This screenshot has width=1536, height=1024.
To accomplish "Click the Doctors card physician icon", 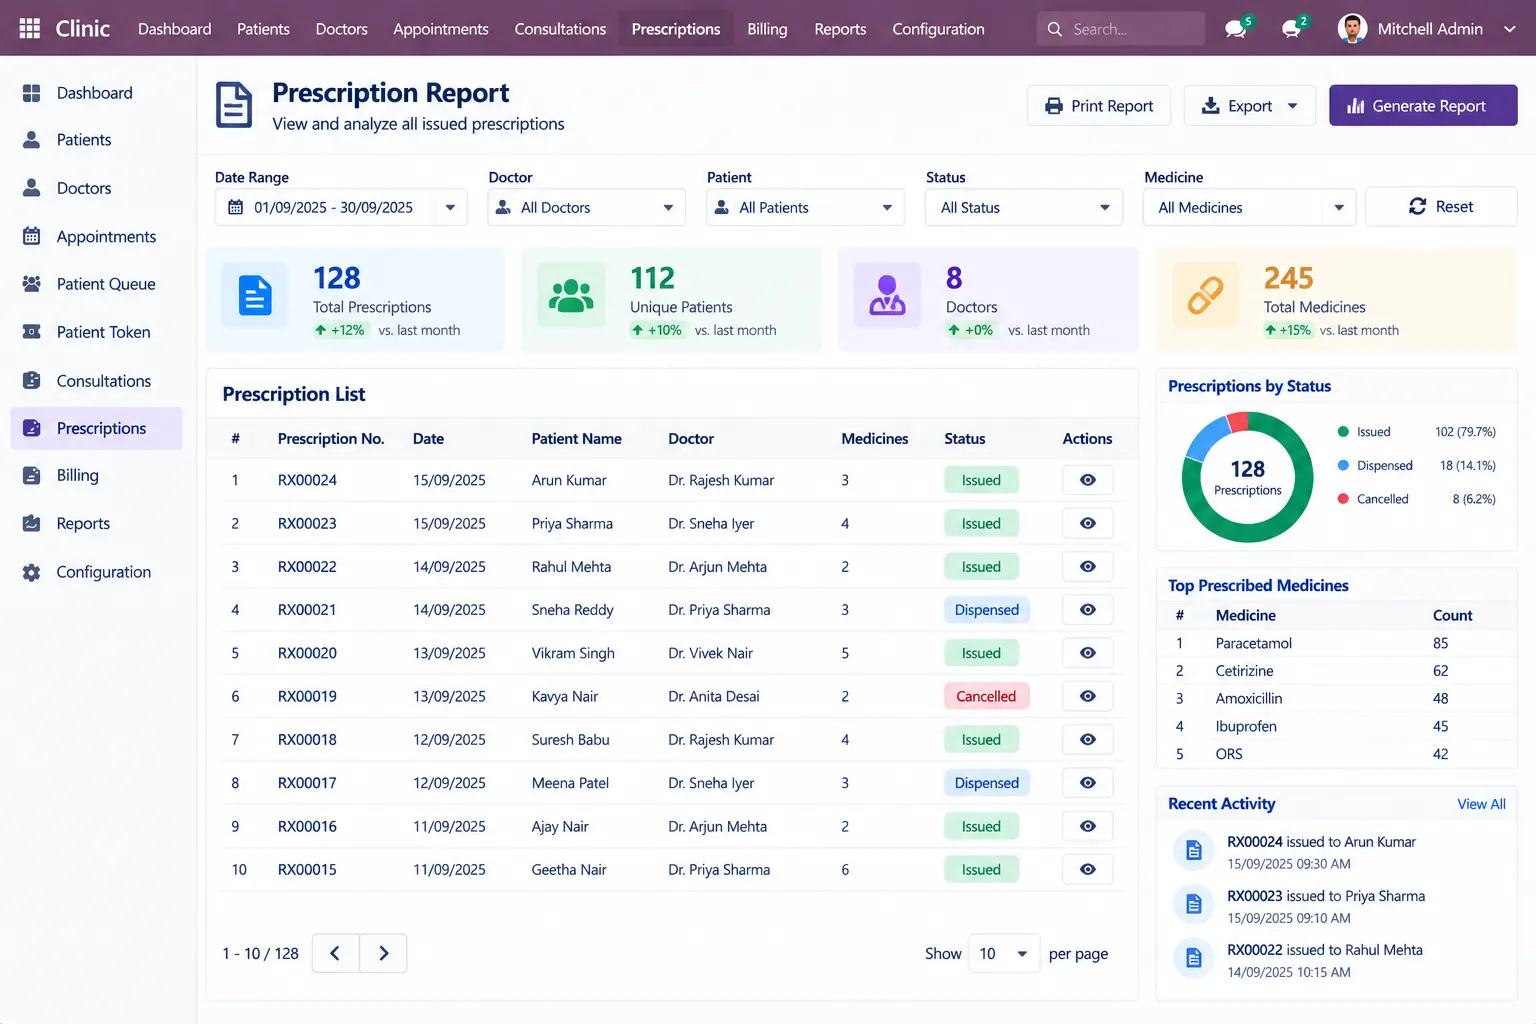I will 887,296.
